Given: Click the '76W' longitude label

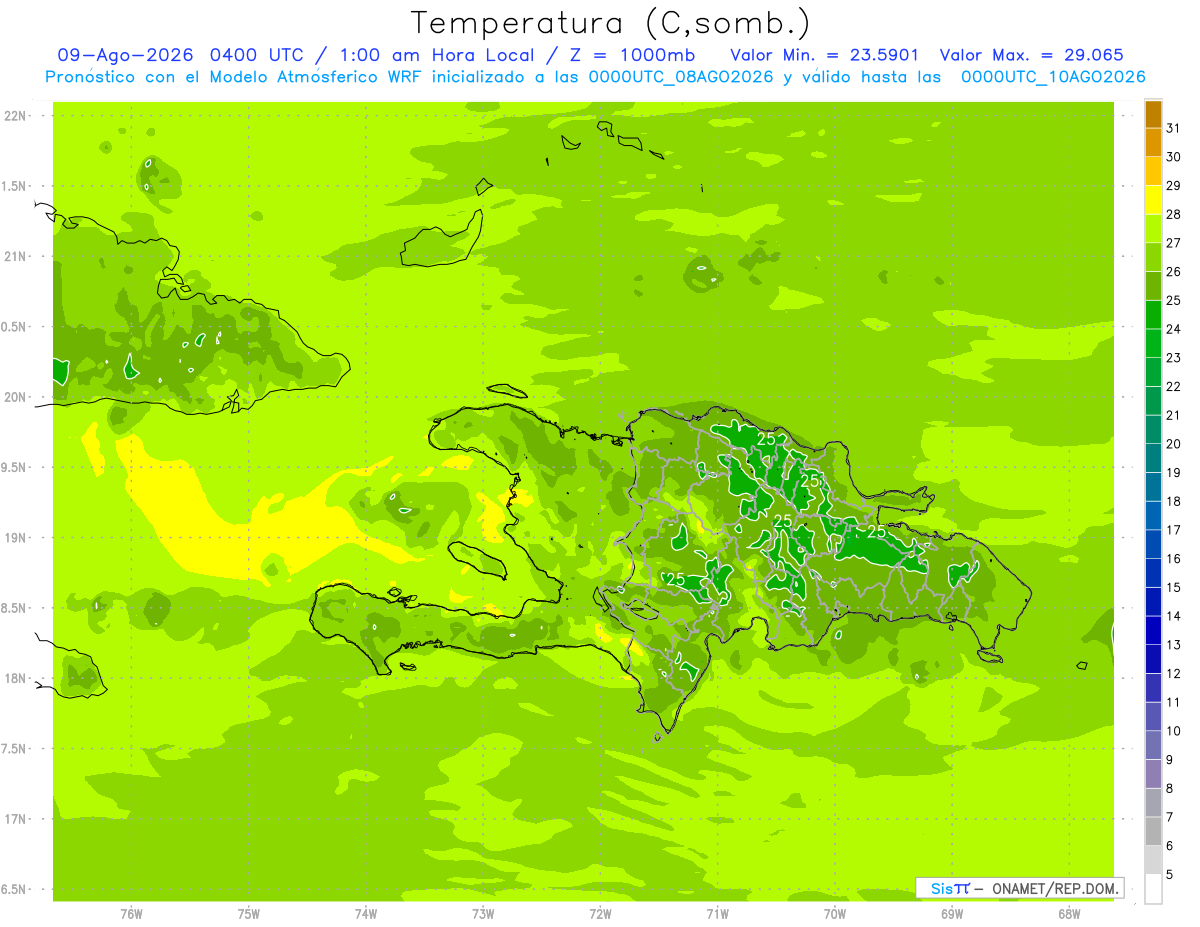Looking at the screenshot, I should 131,913.
